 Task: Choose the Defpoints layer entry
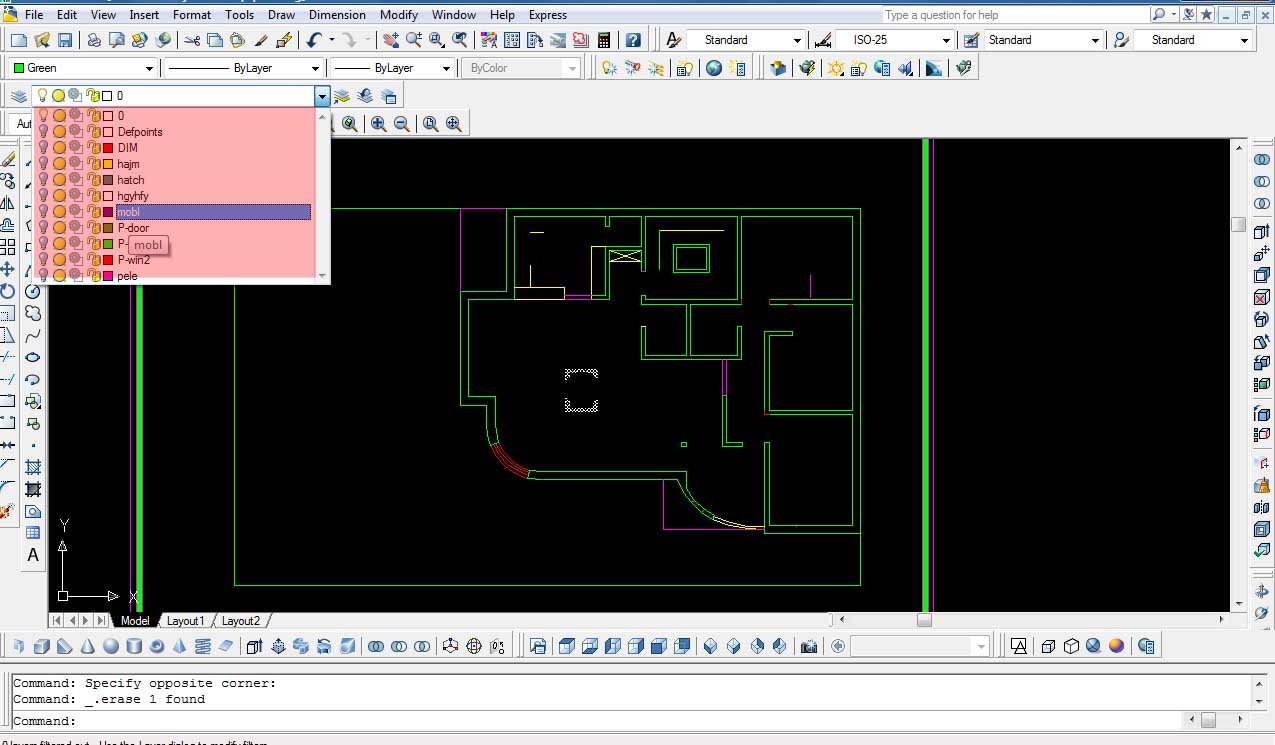[x=139, y=132]
